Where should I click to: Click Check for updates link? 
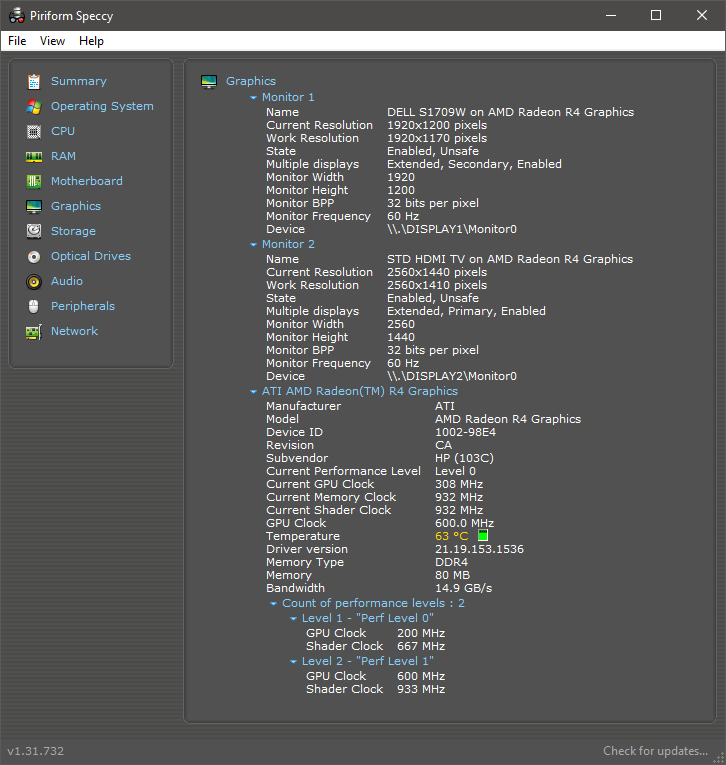[655, 751]
